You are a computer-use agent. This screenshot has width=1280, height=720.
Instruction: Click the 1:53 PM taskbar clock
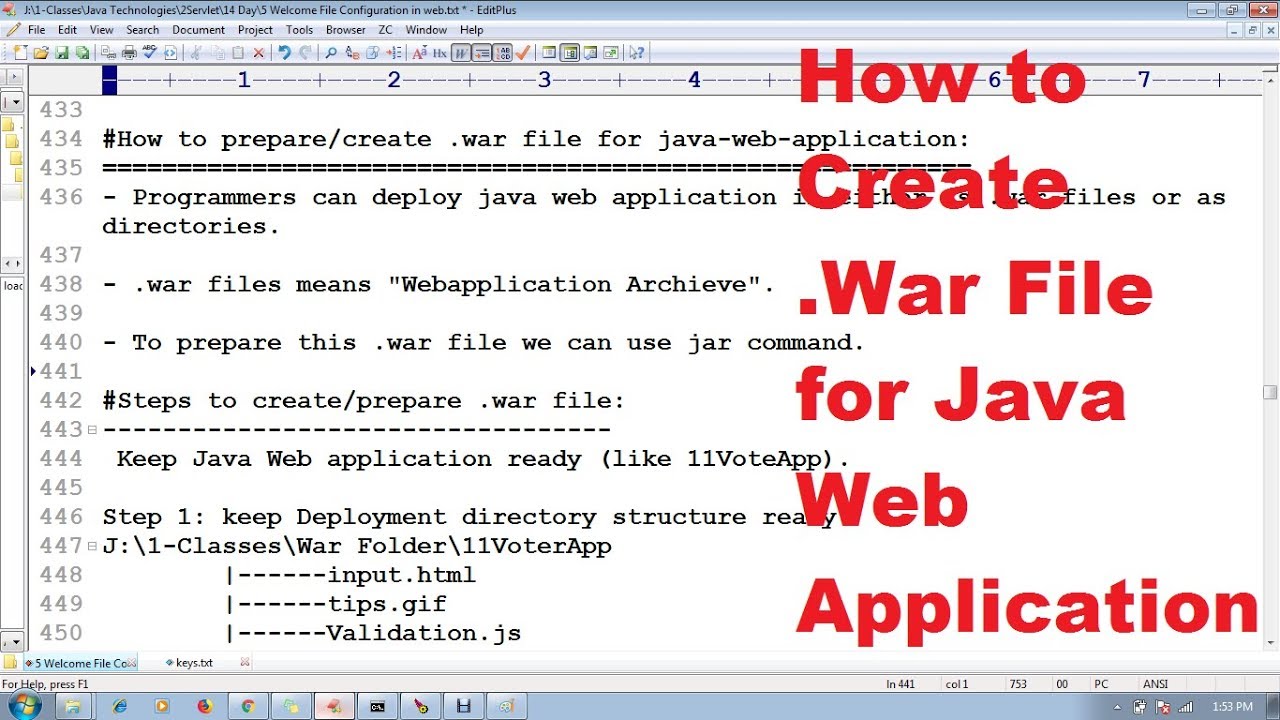pyautogui.click(x=1232, y=706)
